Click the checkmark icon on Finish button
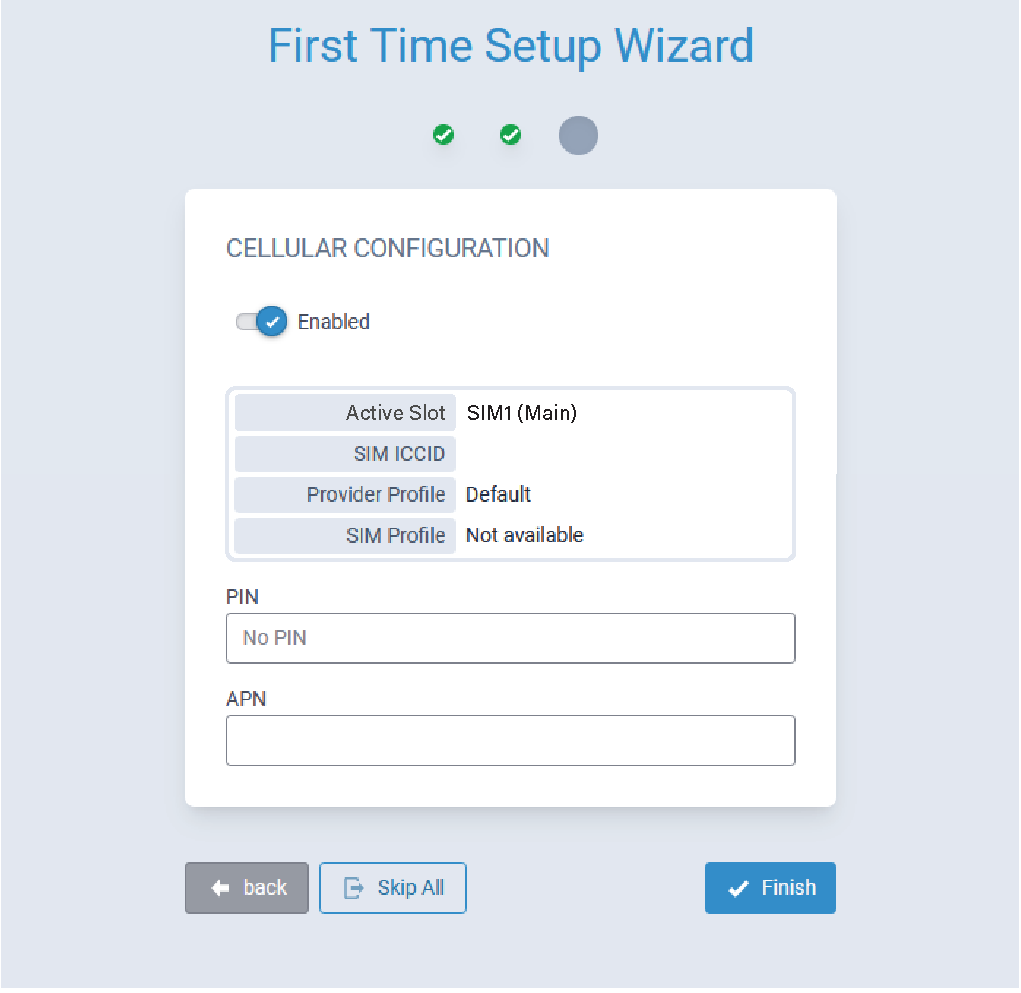The image size is (1021, 993). [739, 888]
